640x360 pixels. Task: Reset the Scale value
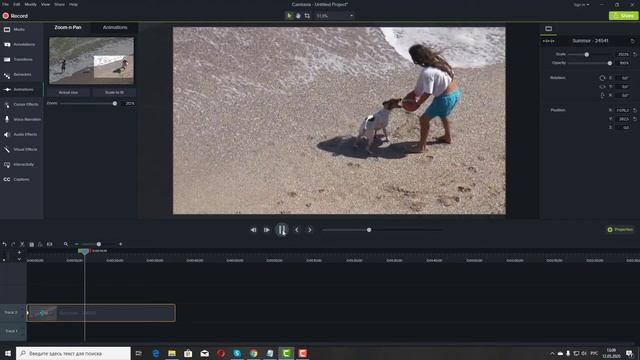click(x=635, y=54)
